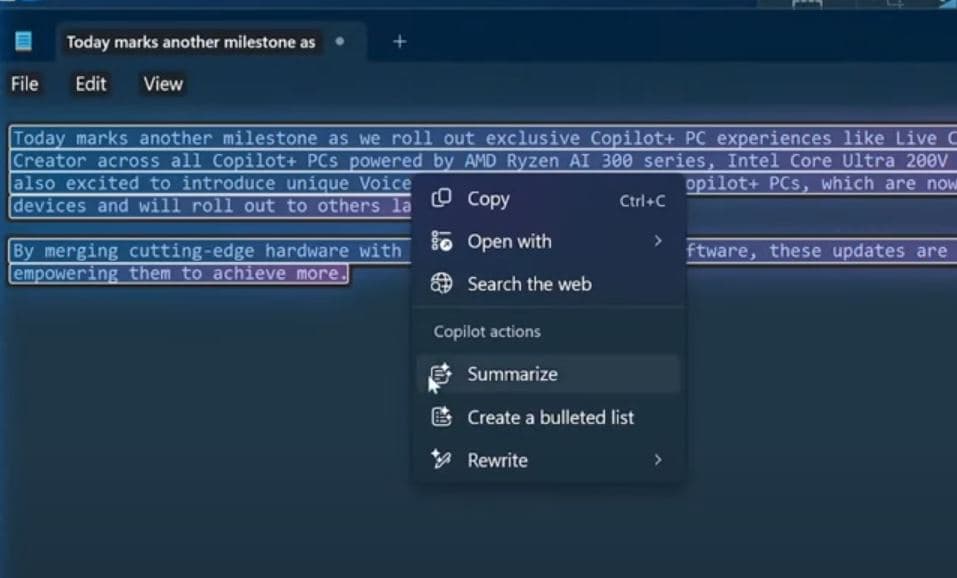Open the File menu
Image resolution: width=957 pixels, height=578 pixels.
pyautogui.click(x=25, y=84)
